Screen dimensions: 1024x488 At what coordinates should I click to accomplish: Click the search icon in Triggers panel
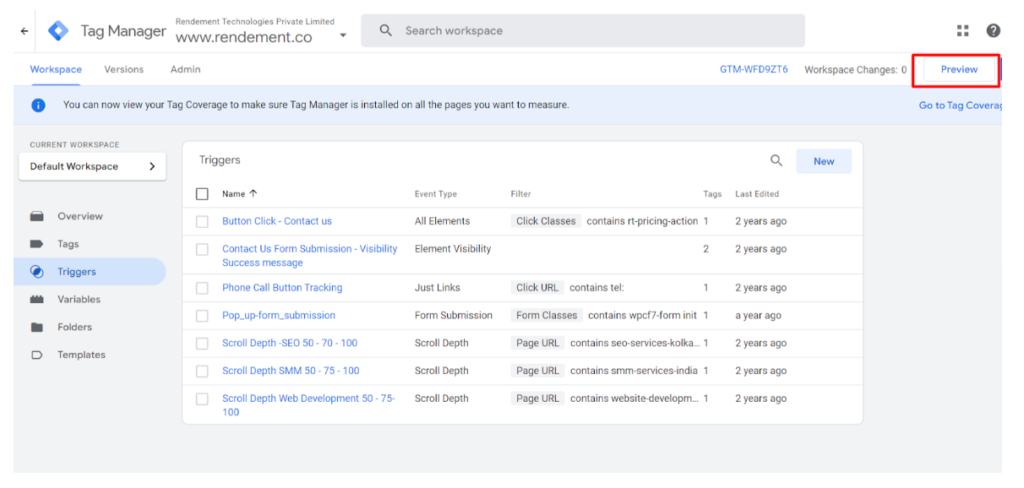pyautogui.click(x=776, y=161)
